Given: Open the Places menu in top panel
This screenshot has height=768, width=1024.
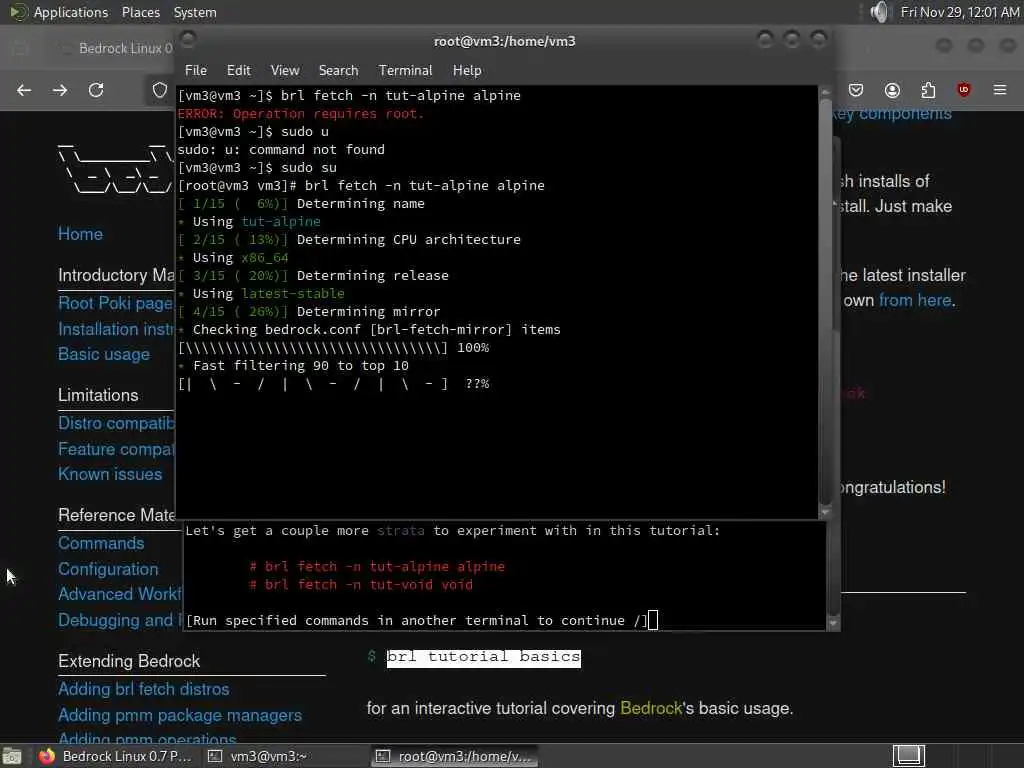Looking at the screenshot, I should tap(140, 12).
